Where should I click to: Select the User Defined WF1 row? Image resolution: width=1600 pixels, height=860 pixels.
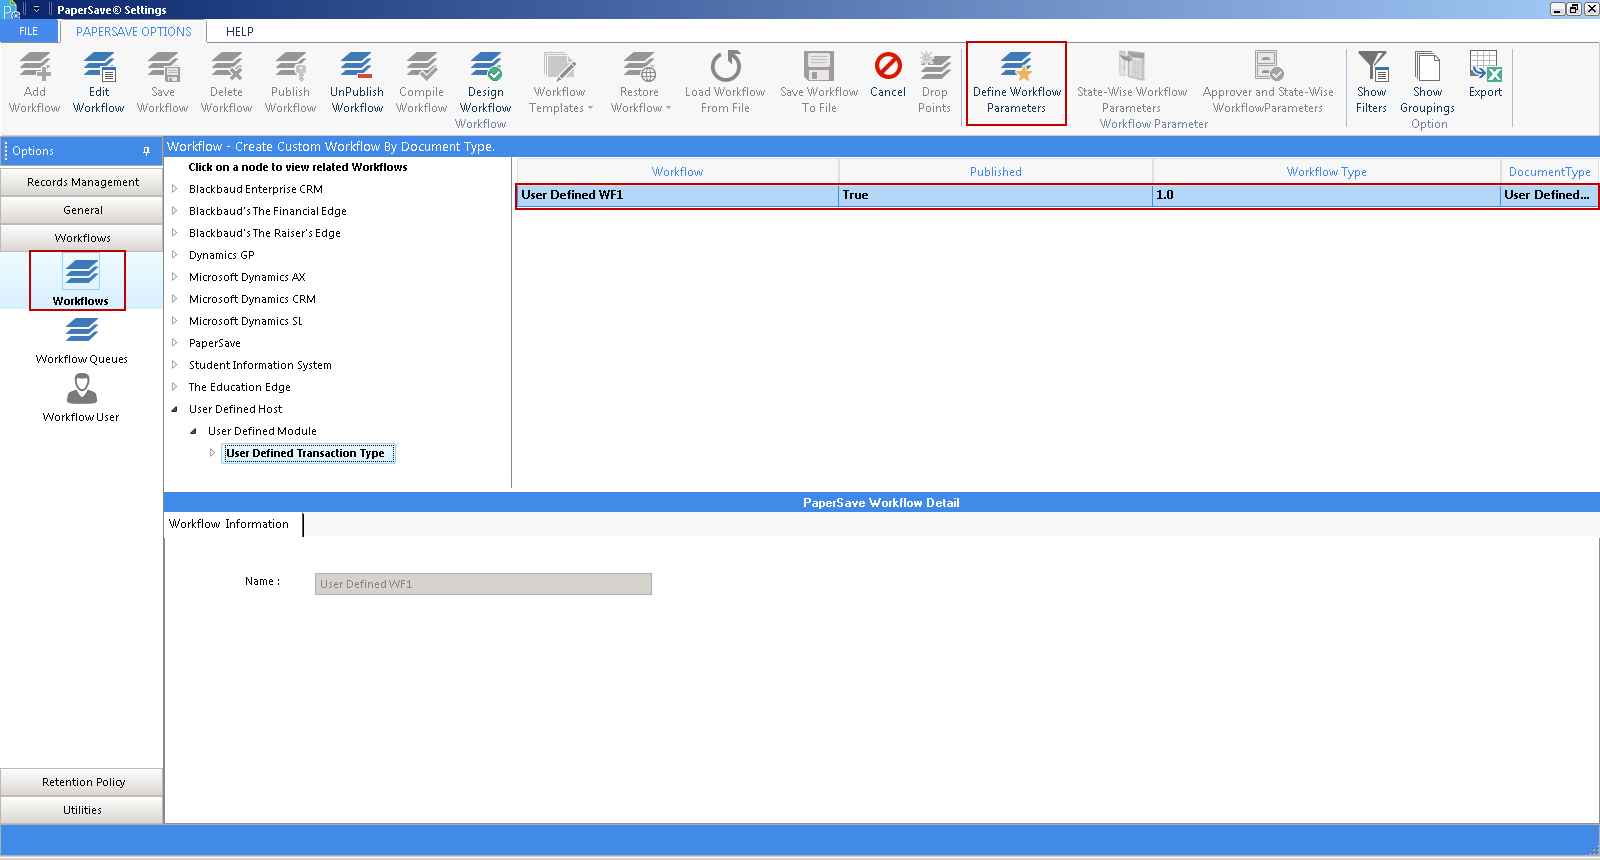click(x=1057, y=195)
